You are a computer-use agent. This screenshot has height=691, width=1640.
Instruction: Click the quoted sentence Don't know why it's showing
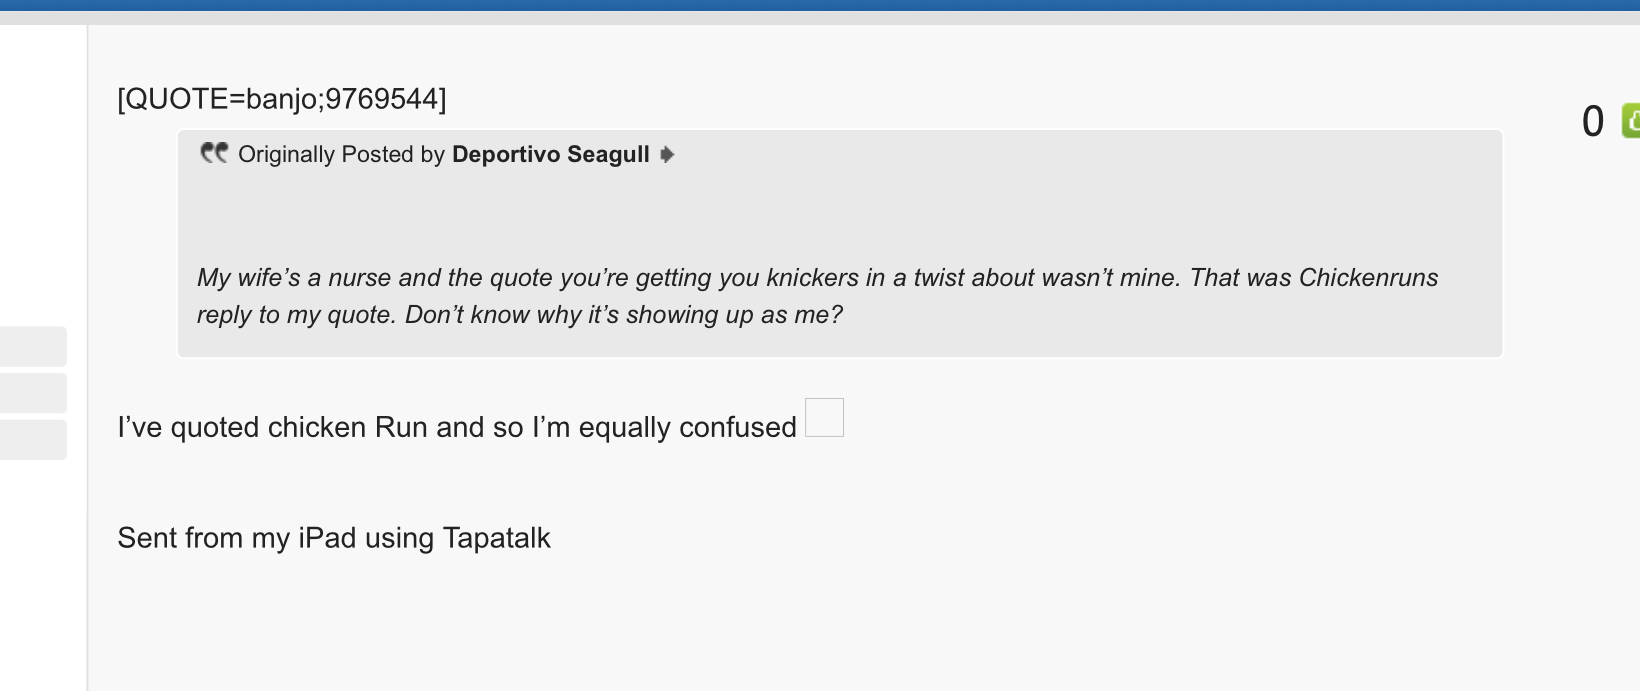[x=624, y=315]
